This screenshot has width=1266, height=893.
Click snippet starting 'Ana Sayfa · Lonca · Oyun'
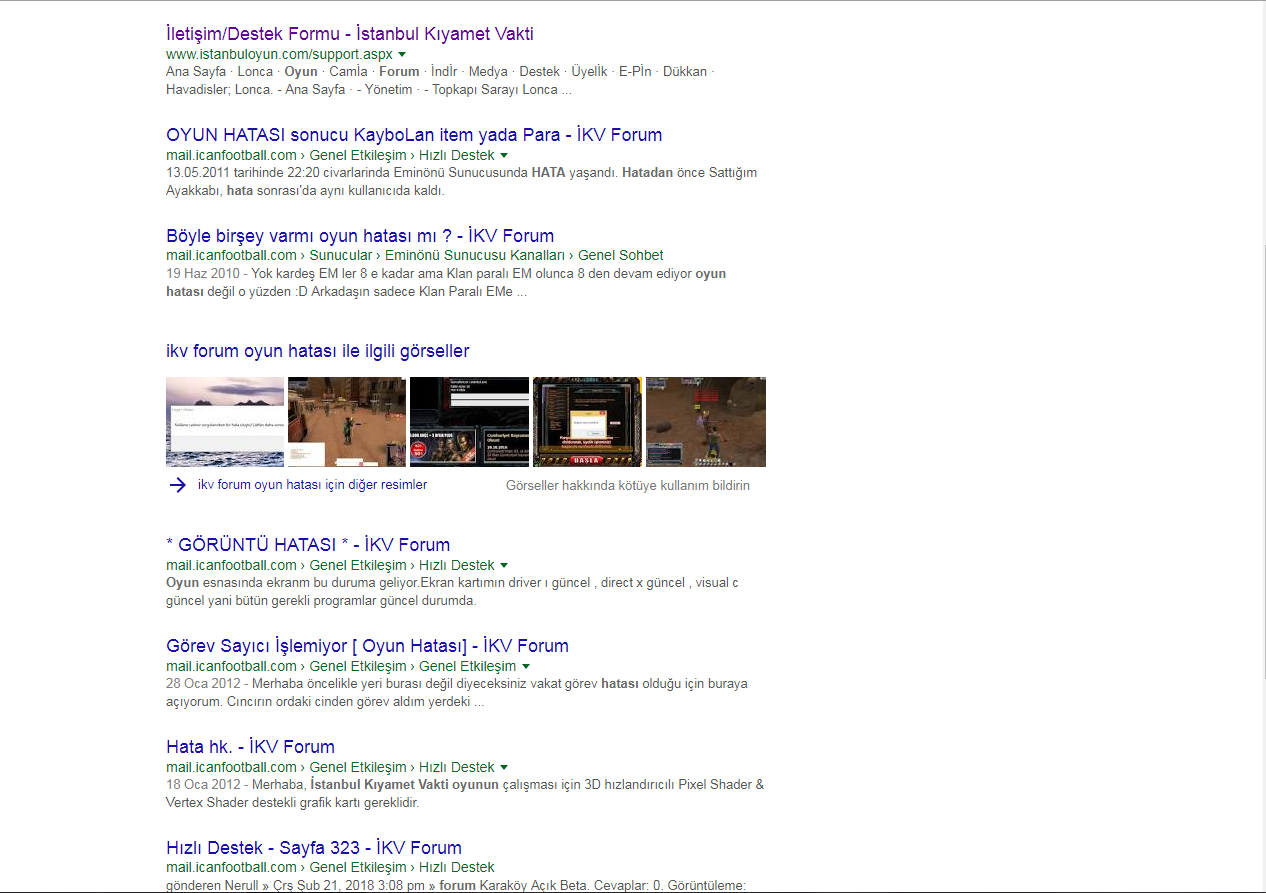coord(440,81)
